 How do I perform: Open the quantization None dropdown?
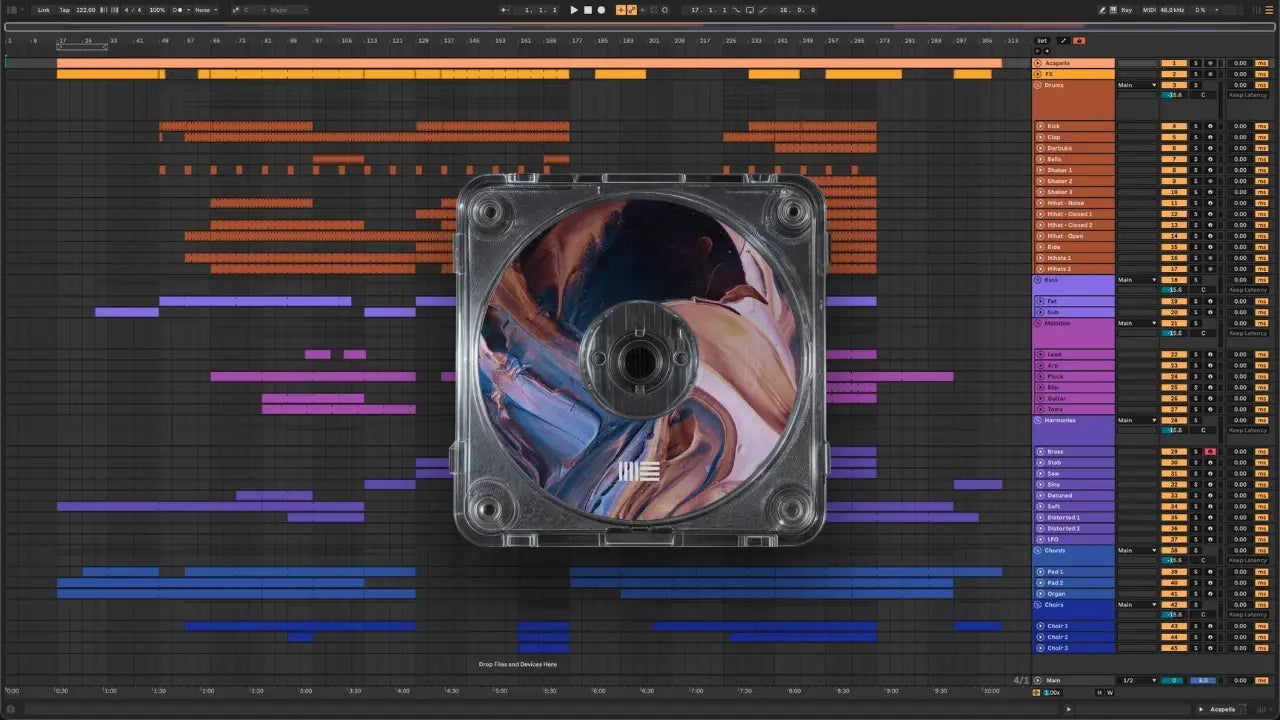point(205,10)
